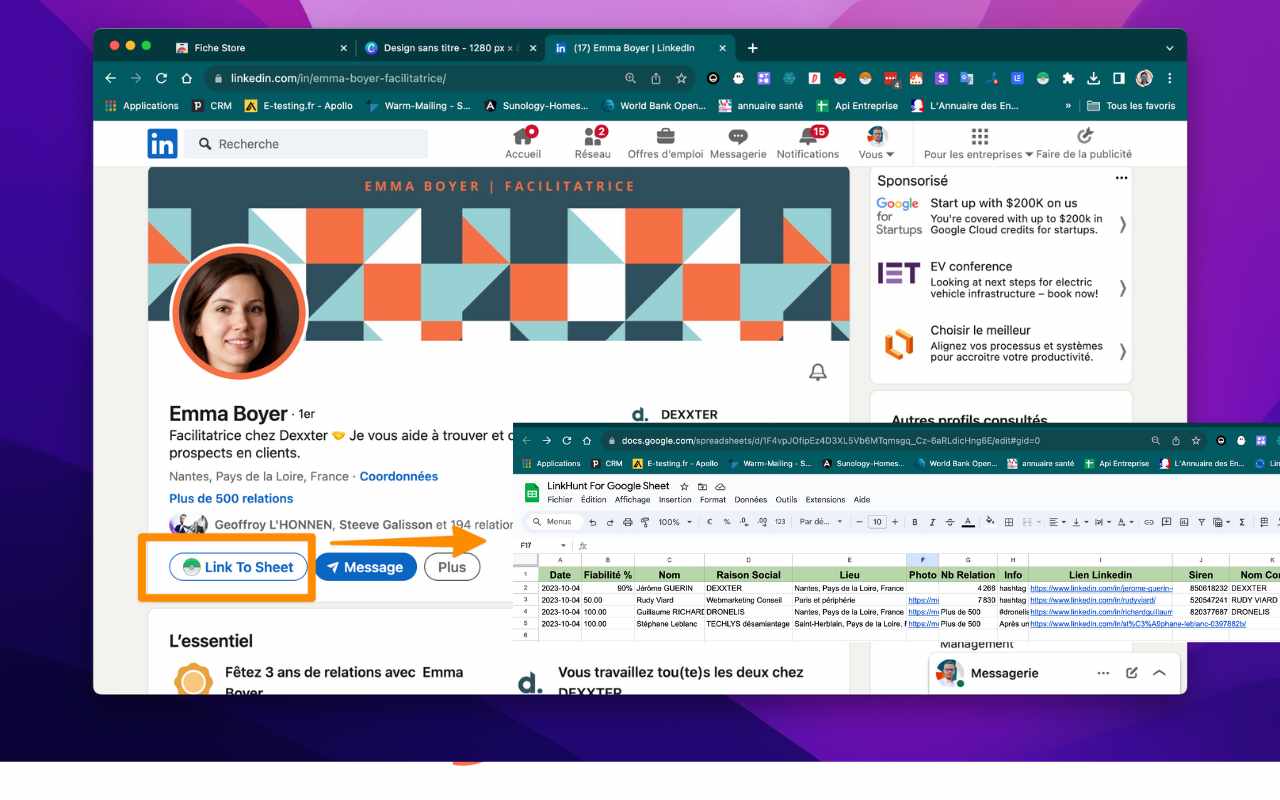The width and height of the screenshot is (1280, 800).
Task: Expand the Vous profile menu
Action: click(876, 143)
